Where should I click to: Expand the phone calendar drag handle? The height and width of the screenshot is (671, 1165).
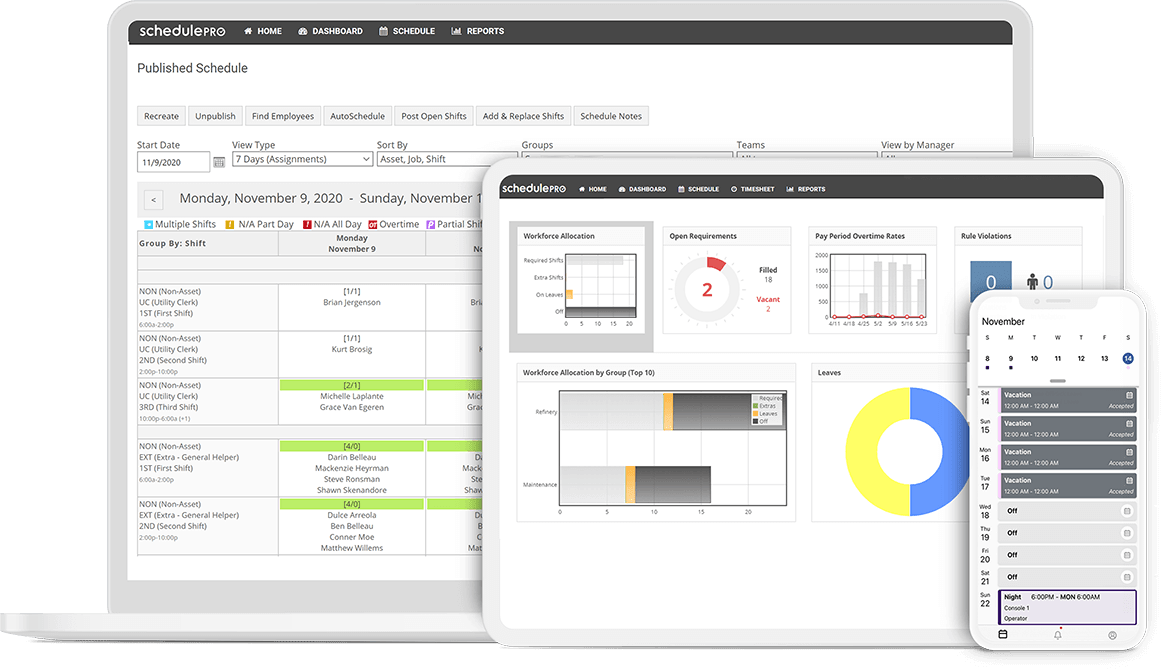pyautogui.click(x=1058, y=381)
